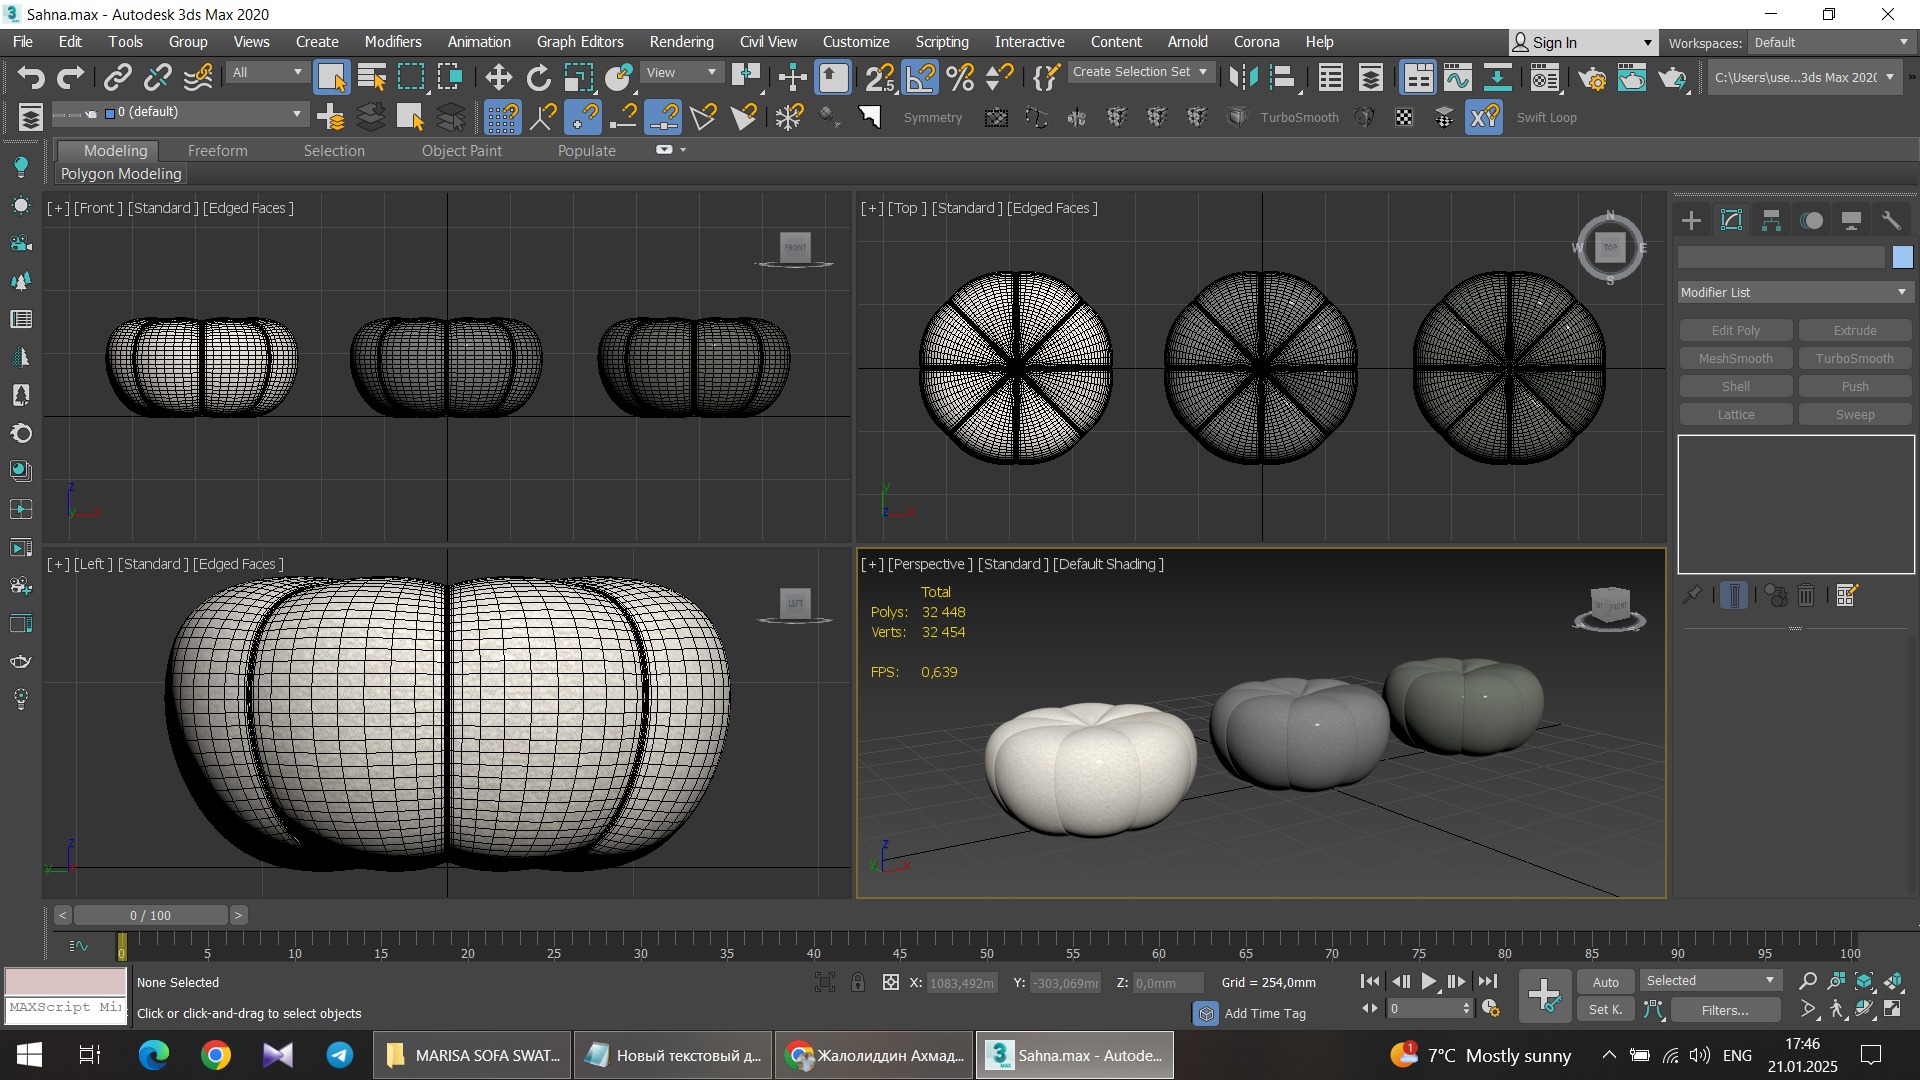Open the project path dropdown
The image size is (1920, 1080).
[x=1805, y=77]
